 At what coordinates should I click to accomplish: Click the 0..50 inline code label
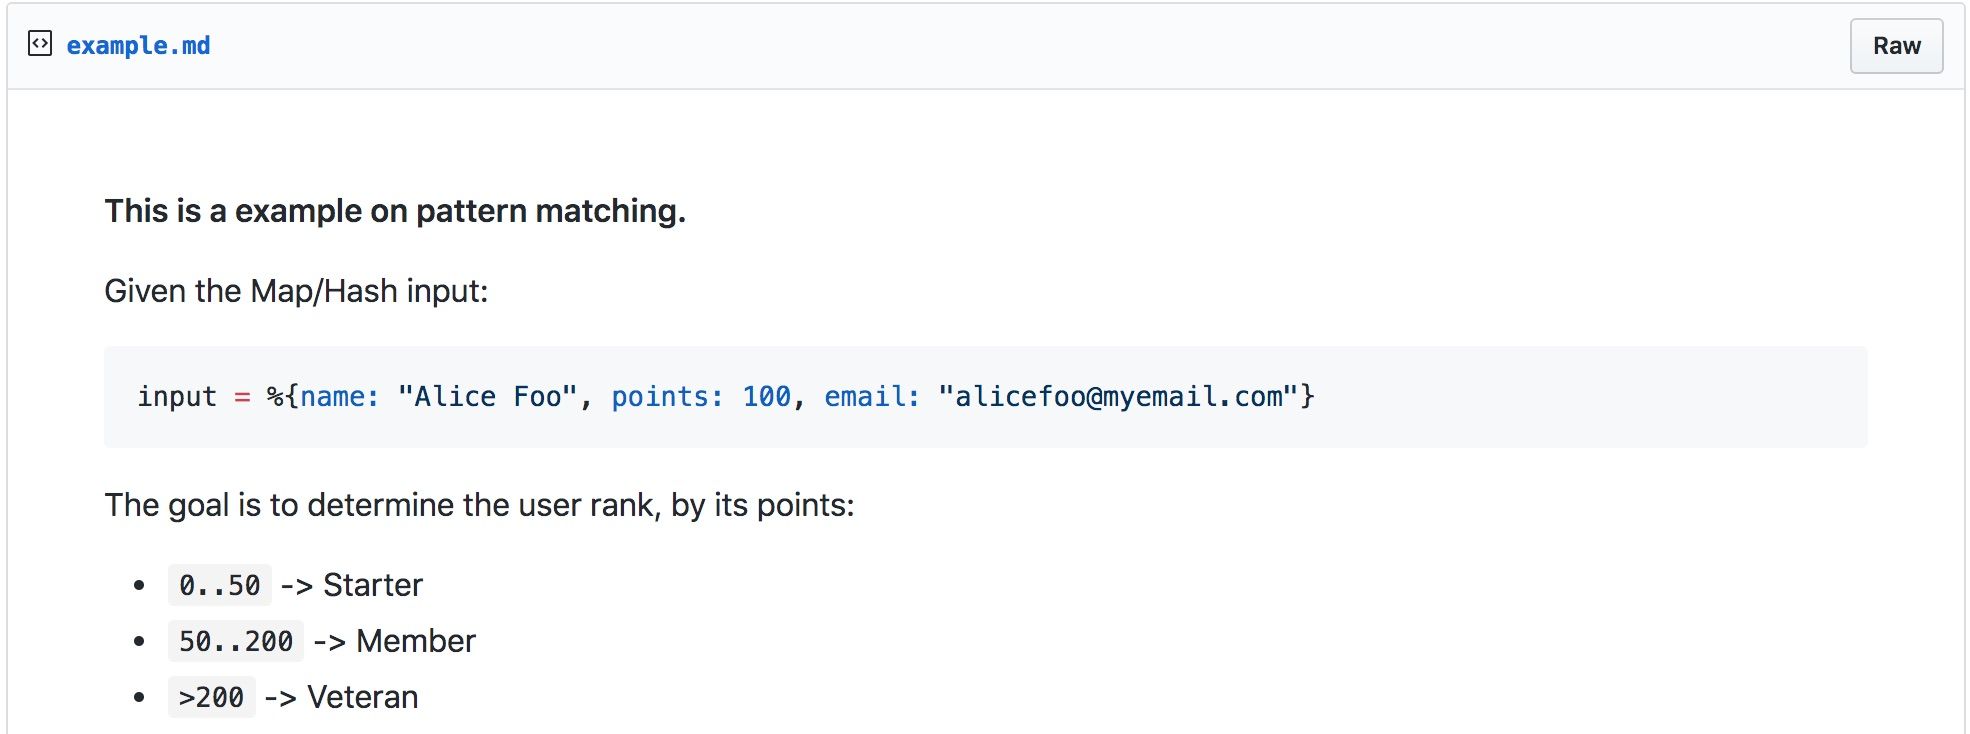coord(220,585)
